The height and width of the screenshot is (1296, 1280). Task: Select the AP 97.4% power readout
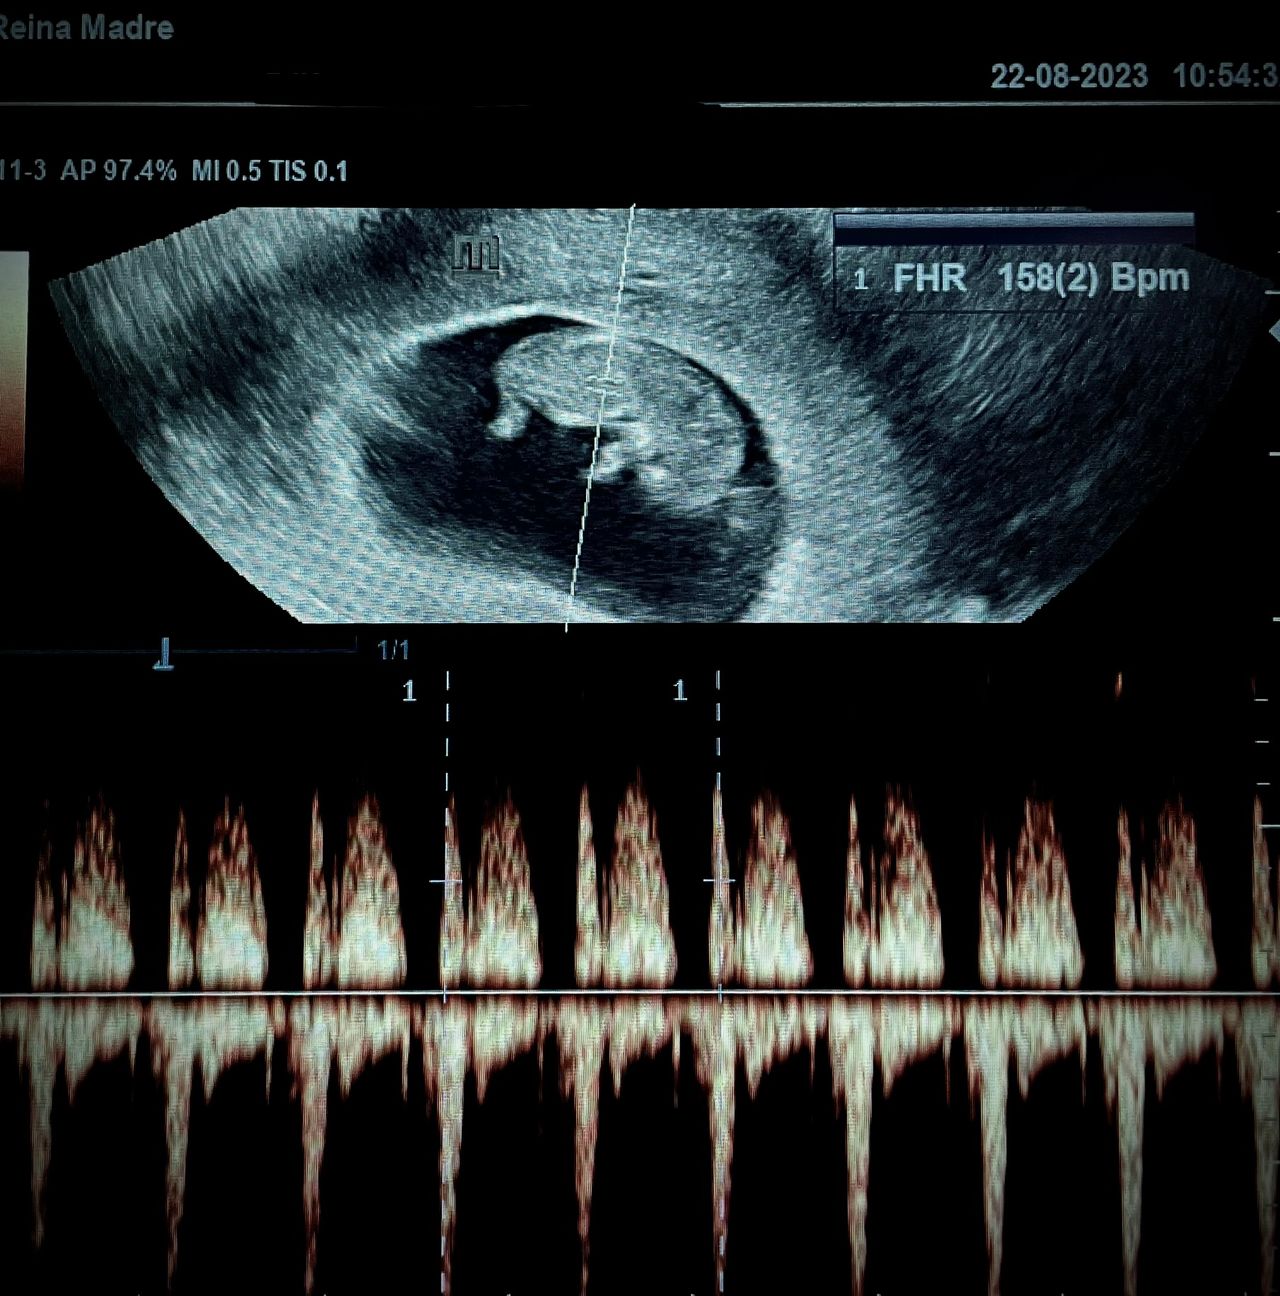click(x=118, y=171)
